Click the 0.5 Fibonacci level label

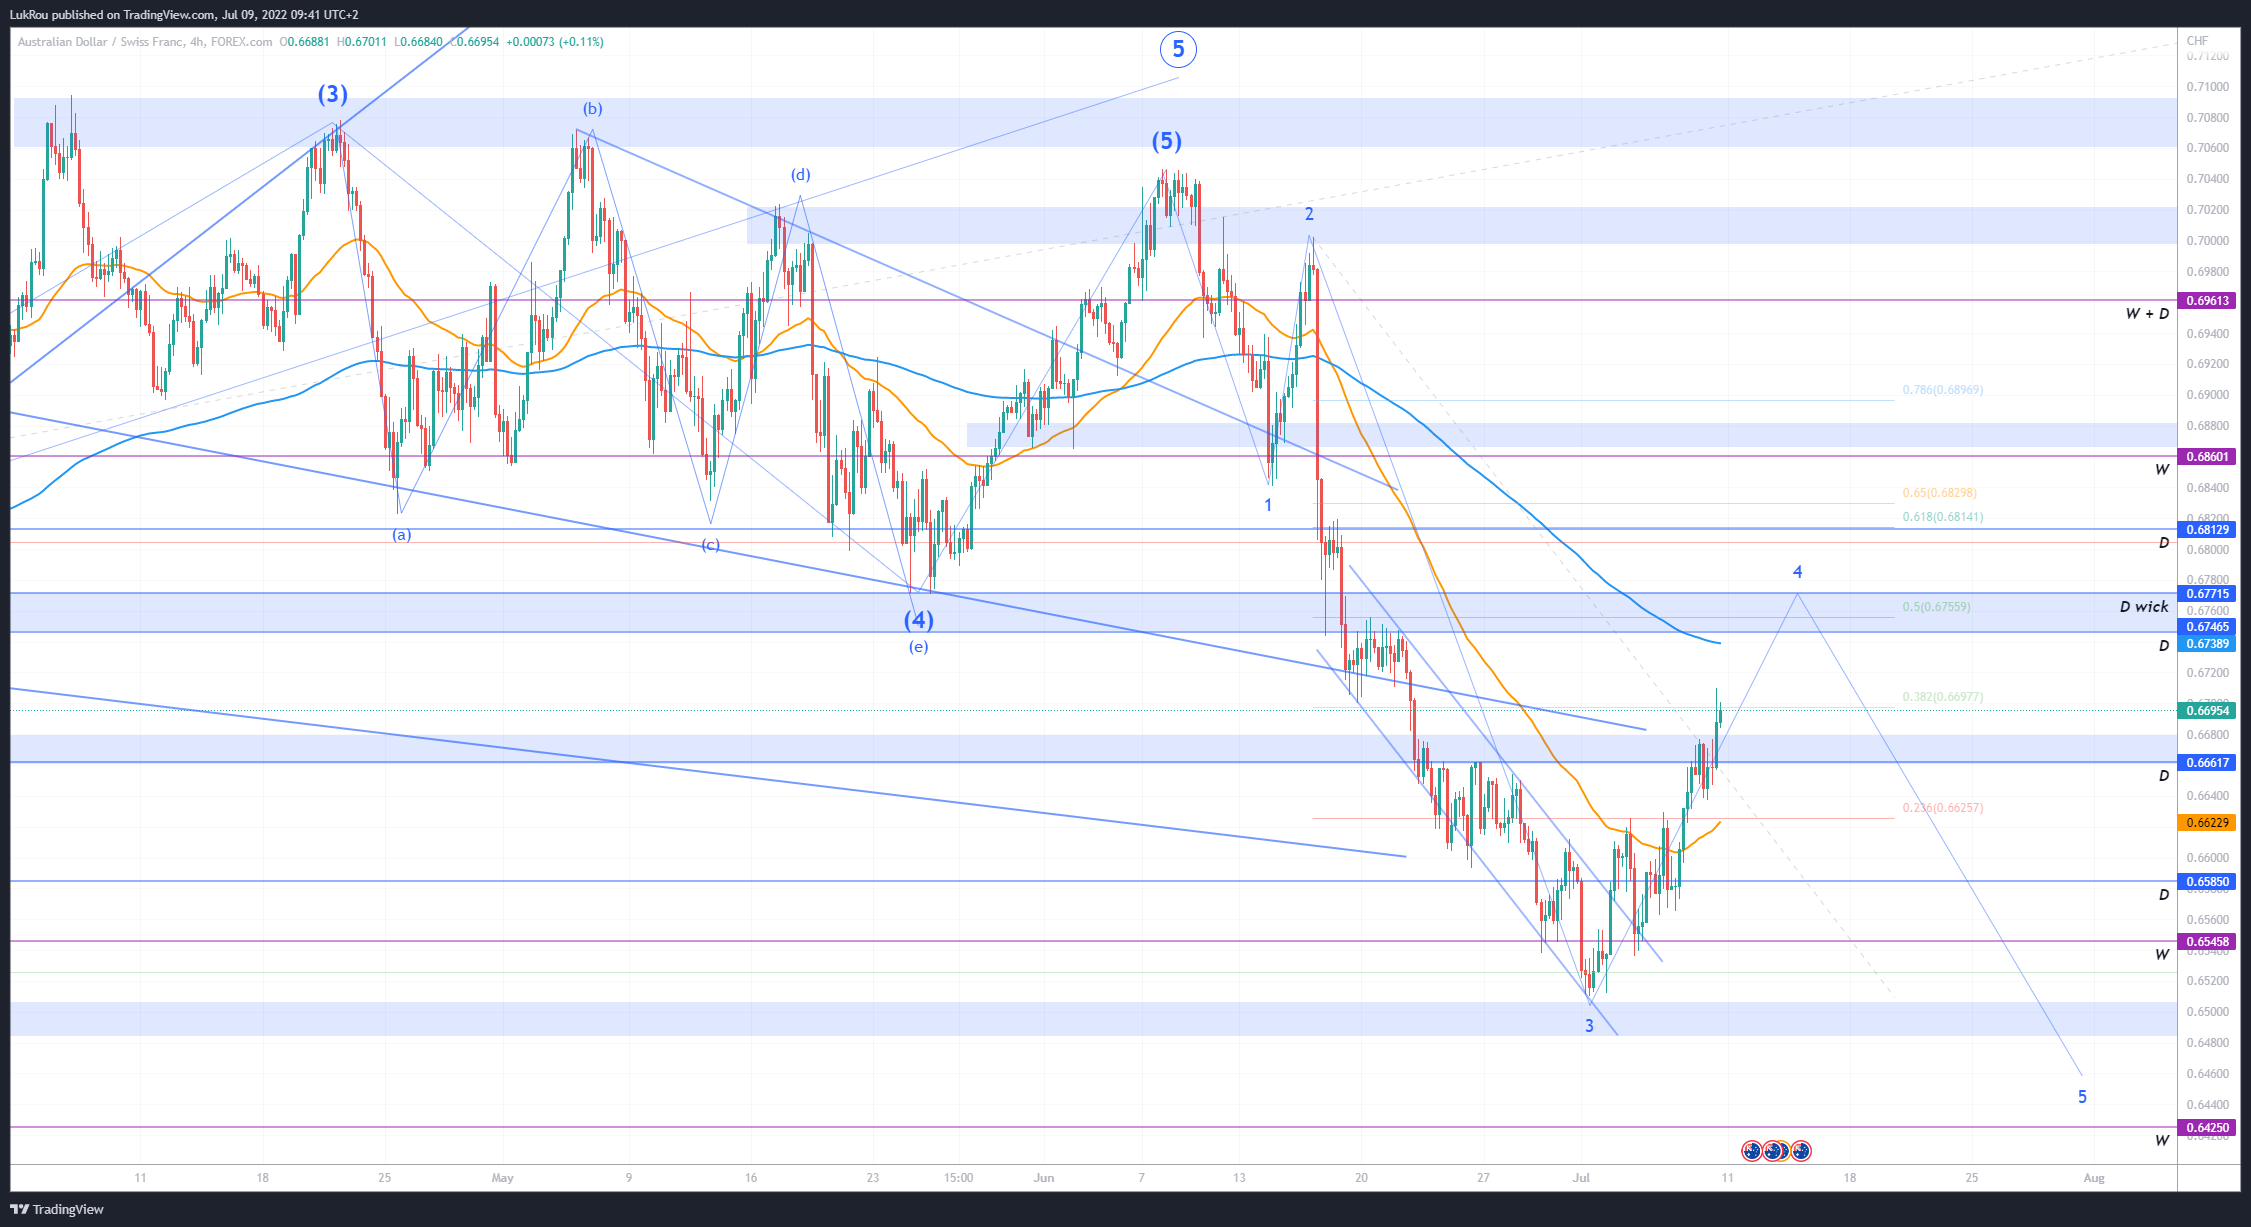pyautogui.click(x=1936, y=607)
